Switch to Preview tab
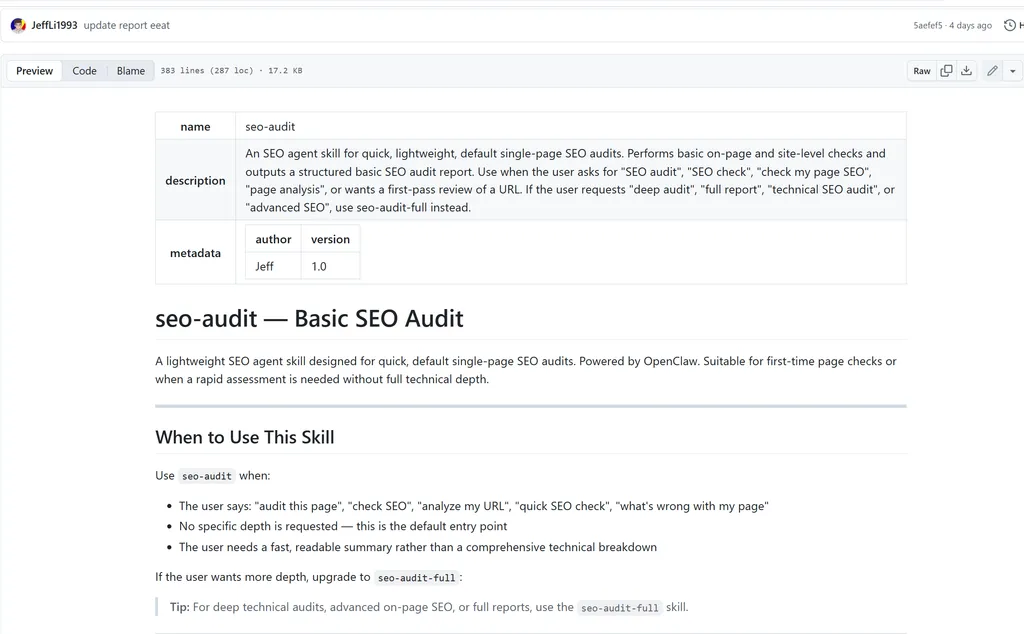 [x=35, y=71]
